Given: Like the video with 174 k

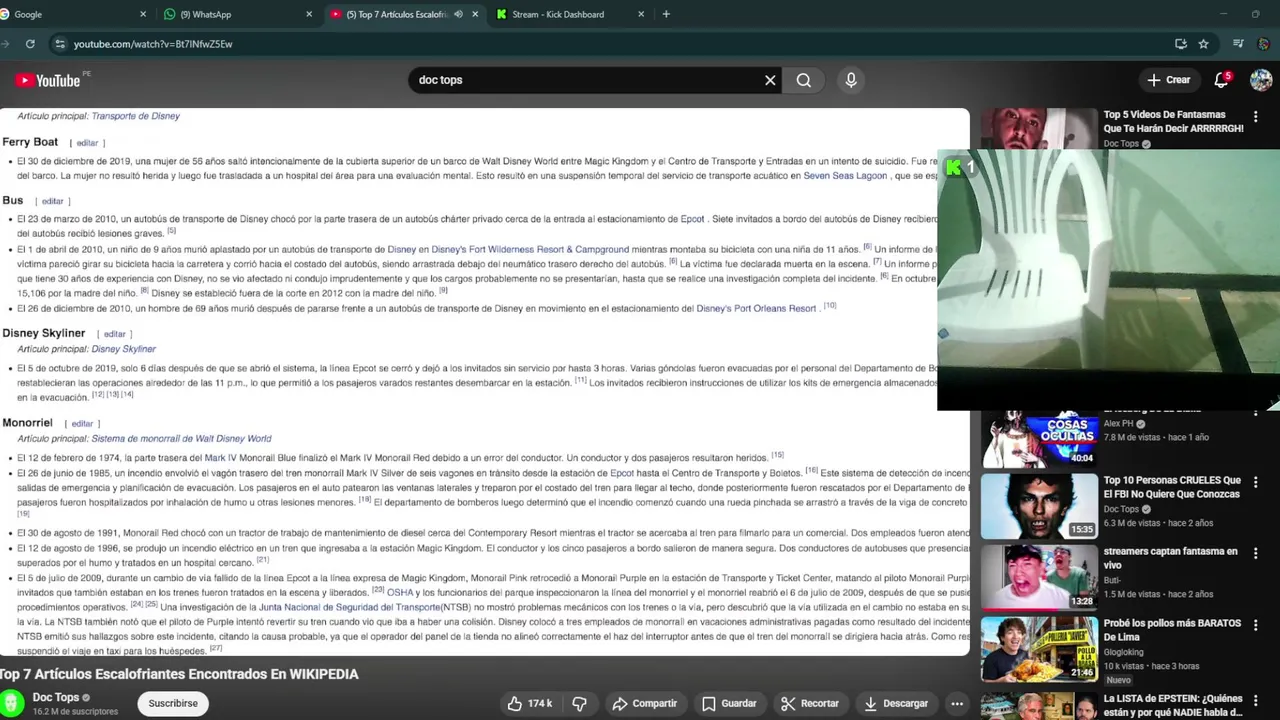Looking at the screenshot, I should point(530,703).
